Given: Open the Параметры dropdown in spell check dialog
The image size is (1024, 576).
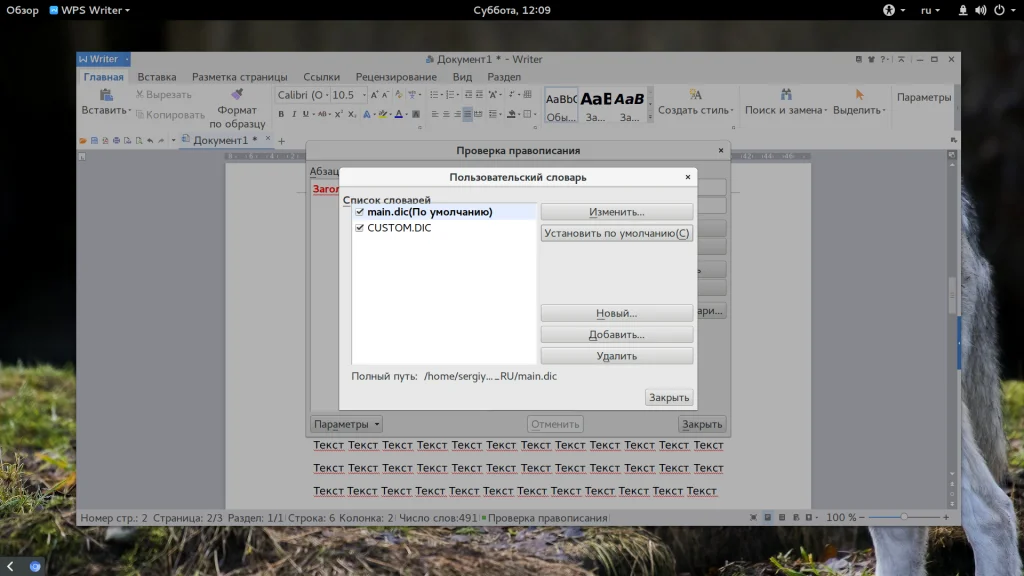Looking at the screenshot, I should point(346,424).
